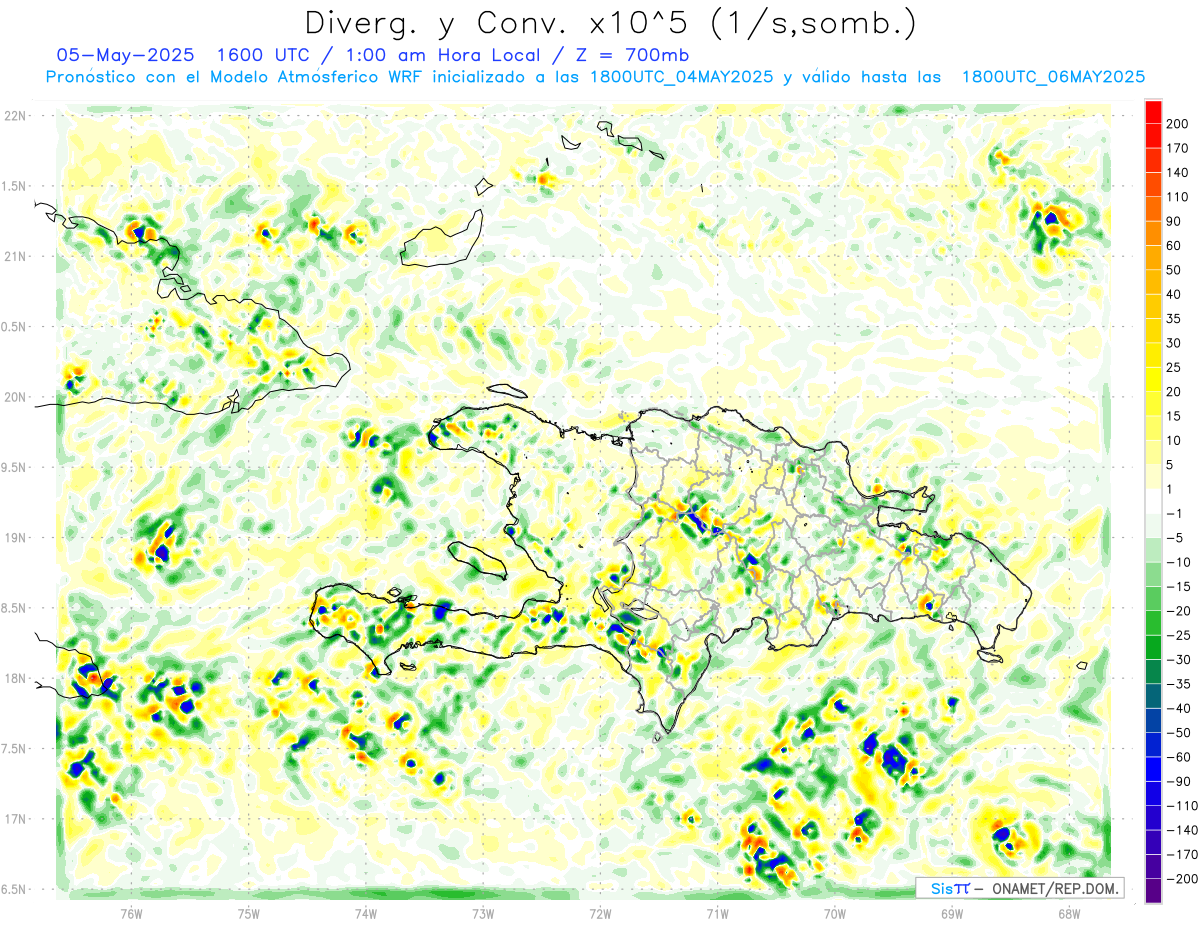Click the 'ONAMET/REP.DOM.' credit label
Screen dimensions: 1200x927
(x=1053, y=888)
